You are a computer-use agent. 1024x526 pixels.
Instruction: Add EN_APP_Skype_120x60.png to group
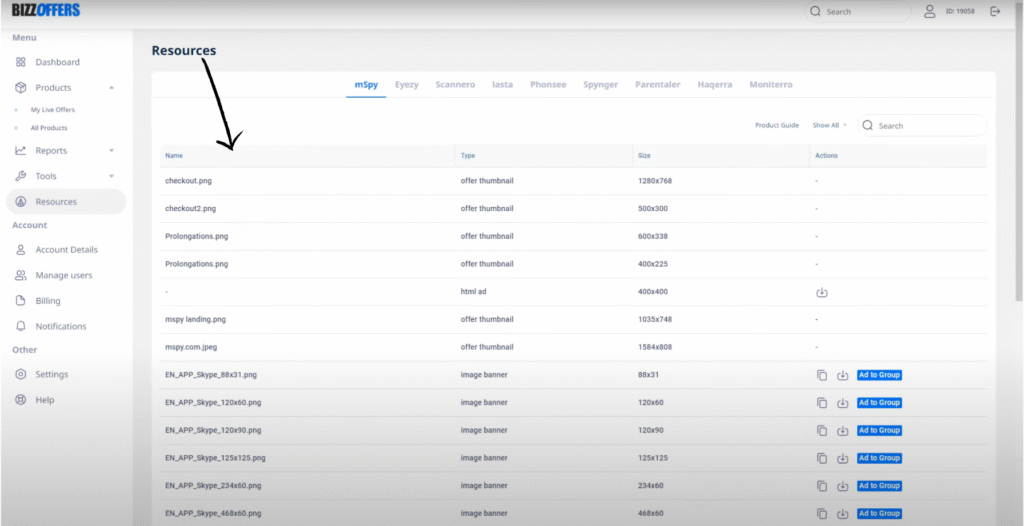point(879,403)
